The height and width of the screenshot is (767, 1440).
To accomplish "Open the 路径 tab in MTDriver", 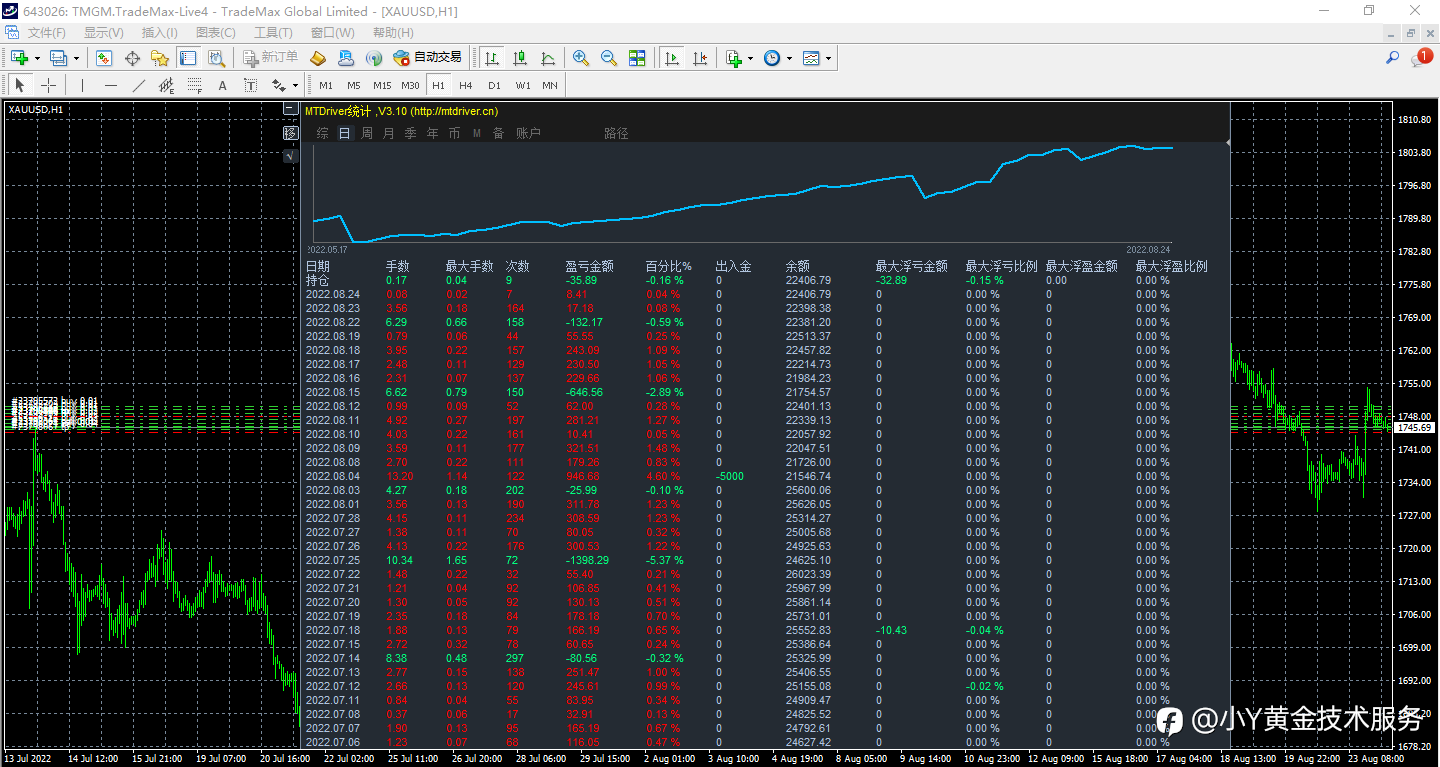I will [x=616, y=133].
